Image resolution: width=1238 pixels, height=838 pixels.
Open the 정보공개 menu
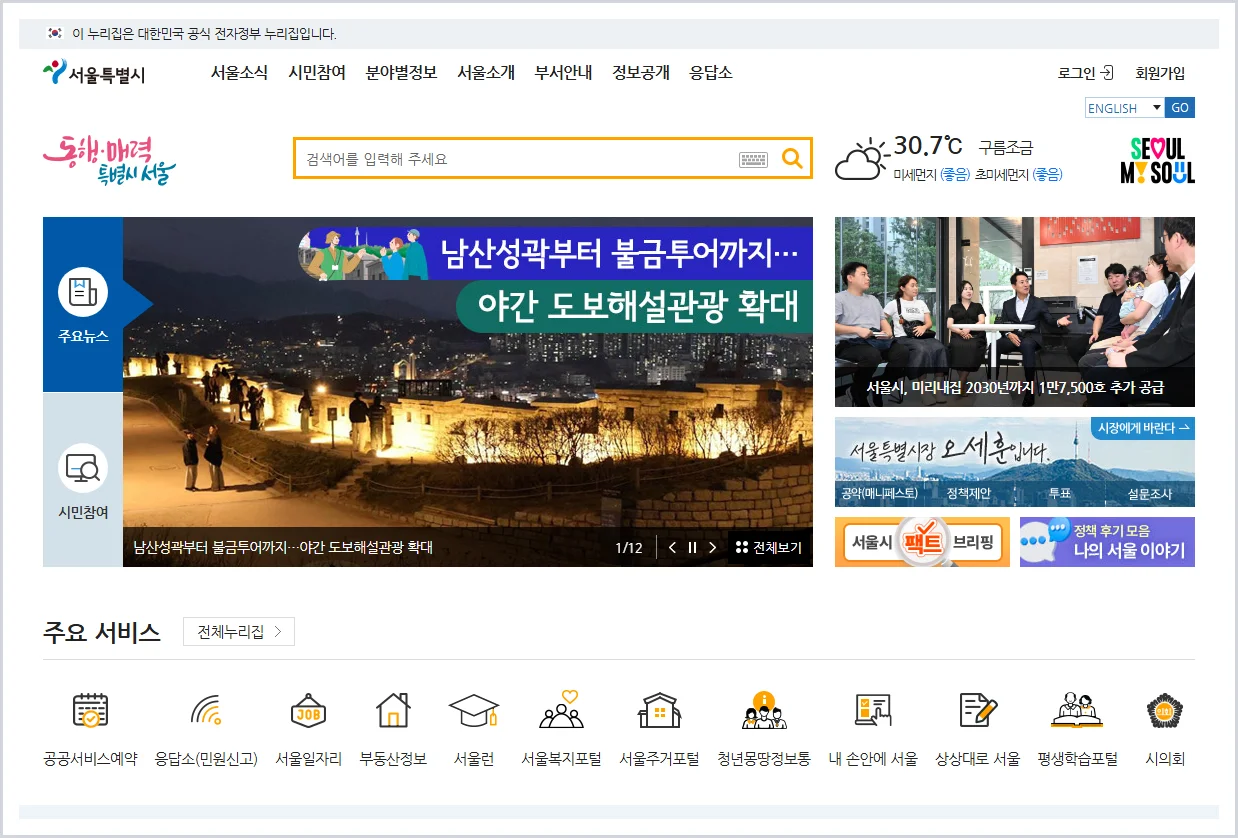click(641, 73)
